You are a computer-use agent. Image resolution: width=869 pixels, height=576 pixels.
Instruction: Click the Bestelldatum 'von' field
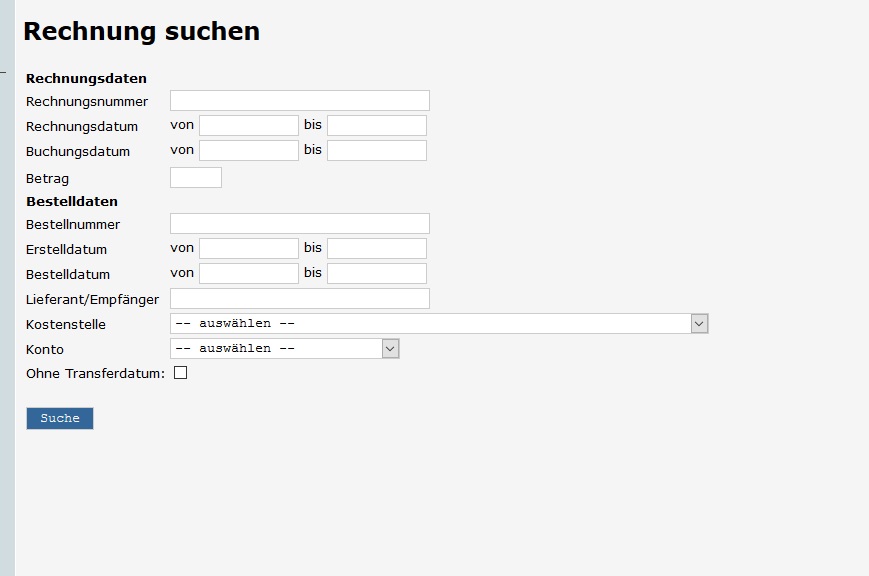(248, 274)
